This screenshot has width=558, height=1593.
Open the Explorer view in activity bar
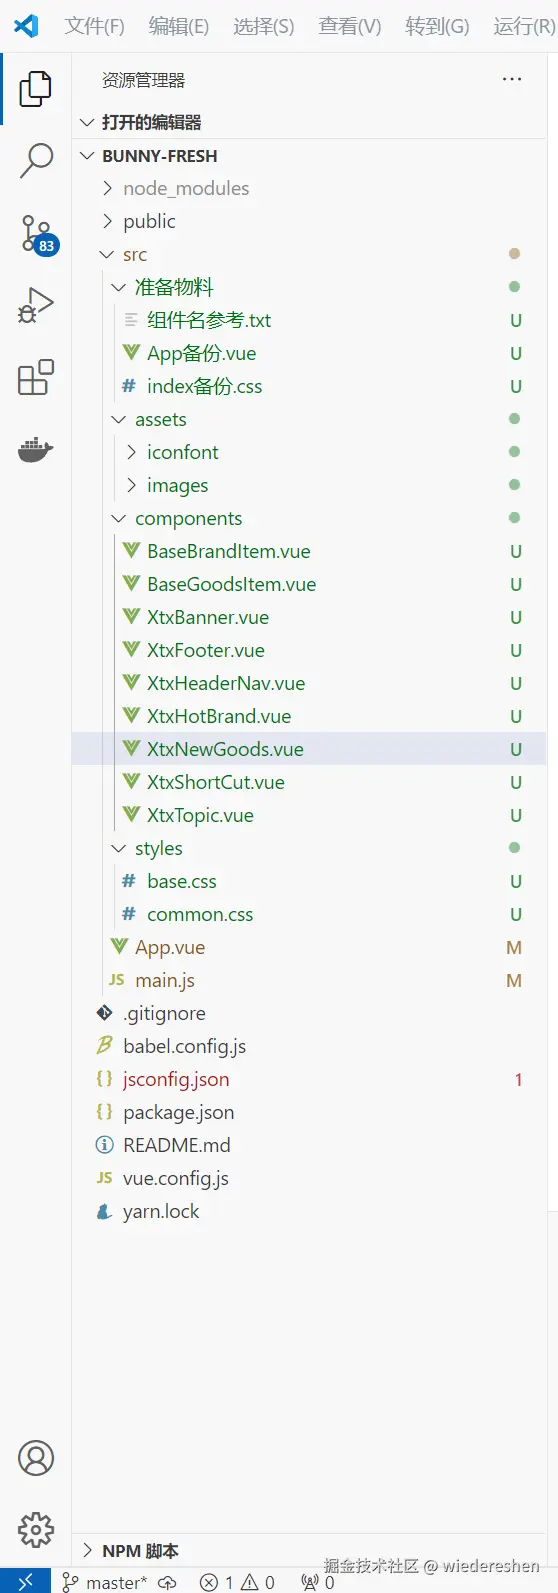point(35,89)
